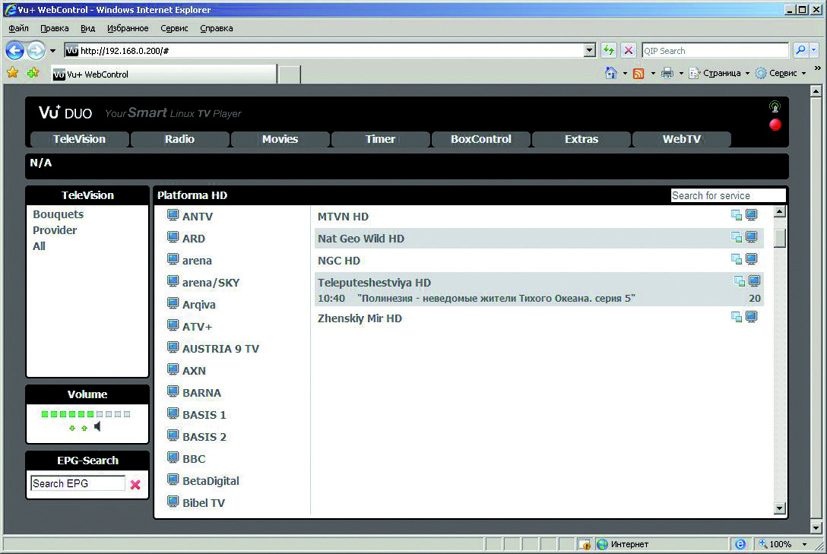The height and width of the screenshot is (554, 827).
Task: Open EPG icon for Nat Geo Wild HD
Action: point(736,237)
